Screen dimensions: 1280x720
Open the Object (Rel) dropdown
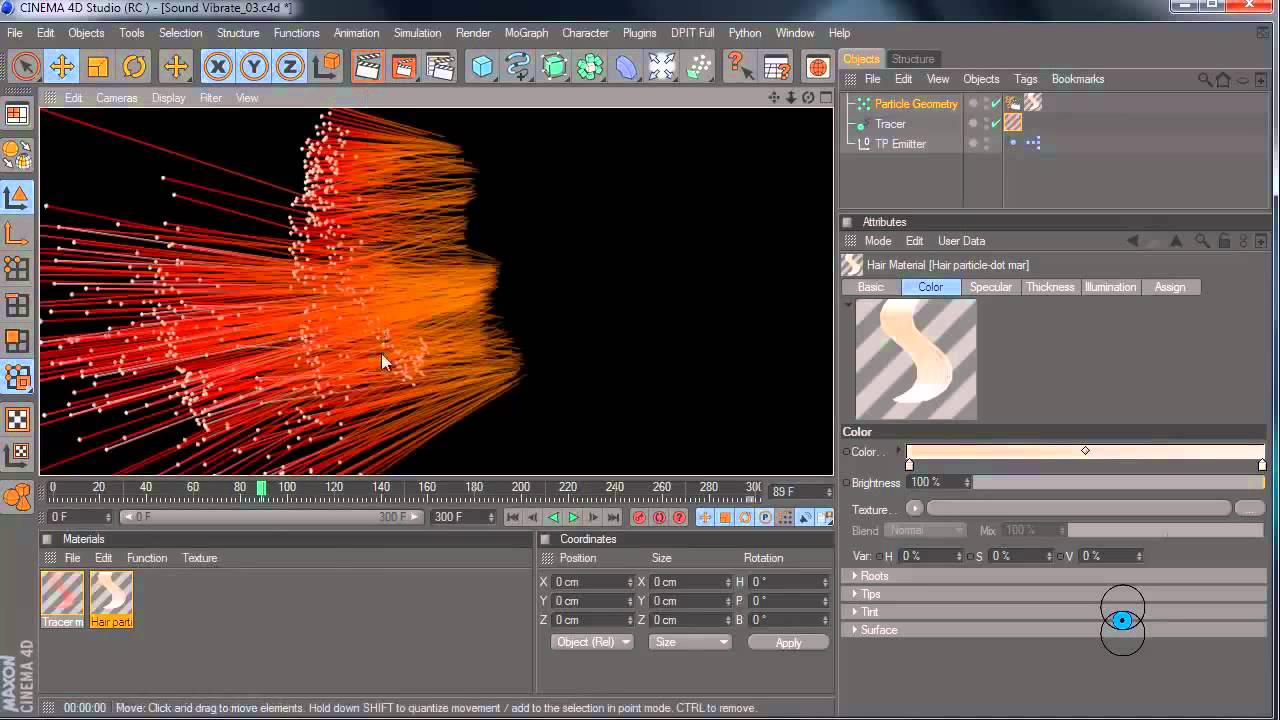click(592, 642)
